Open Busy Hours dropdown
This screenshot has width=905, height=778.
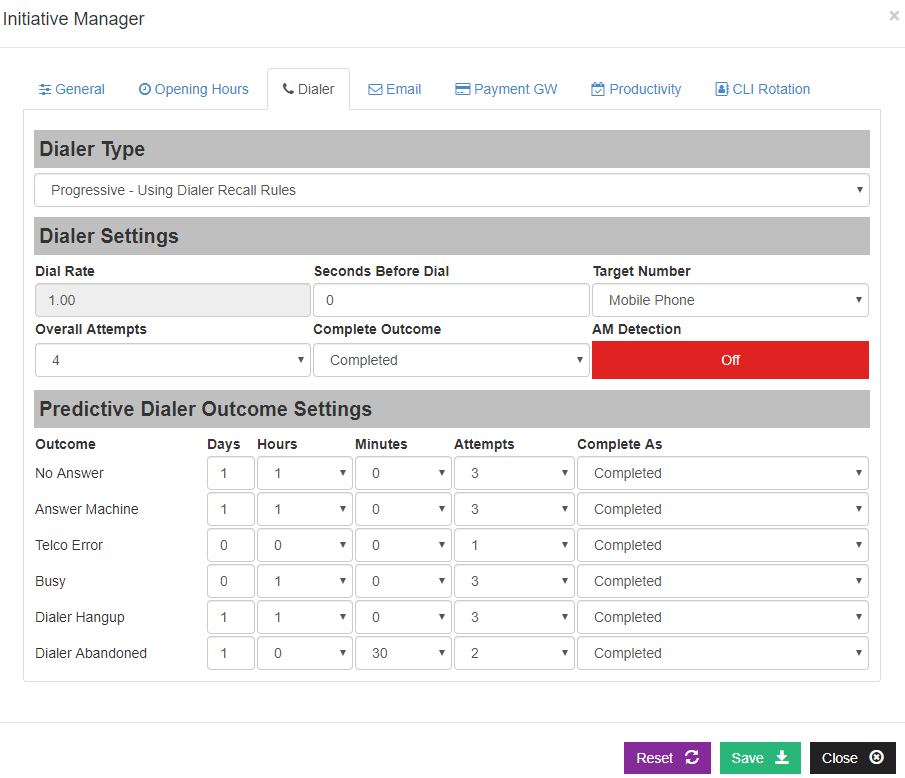tap(305, 581)
